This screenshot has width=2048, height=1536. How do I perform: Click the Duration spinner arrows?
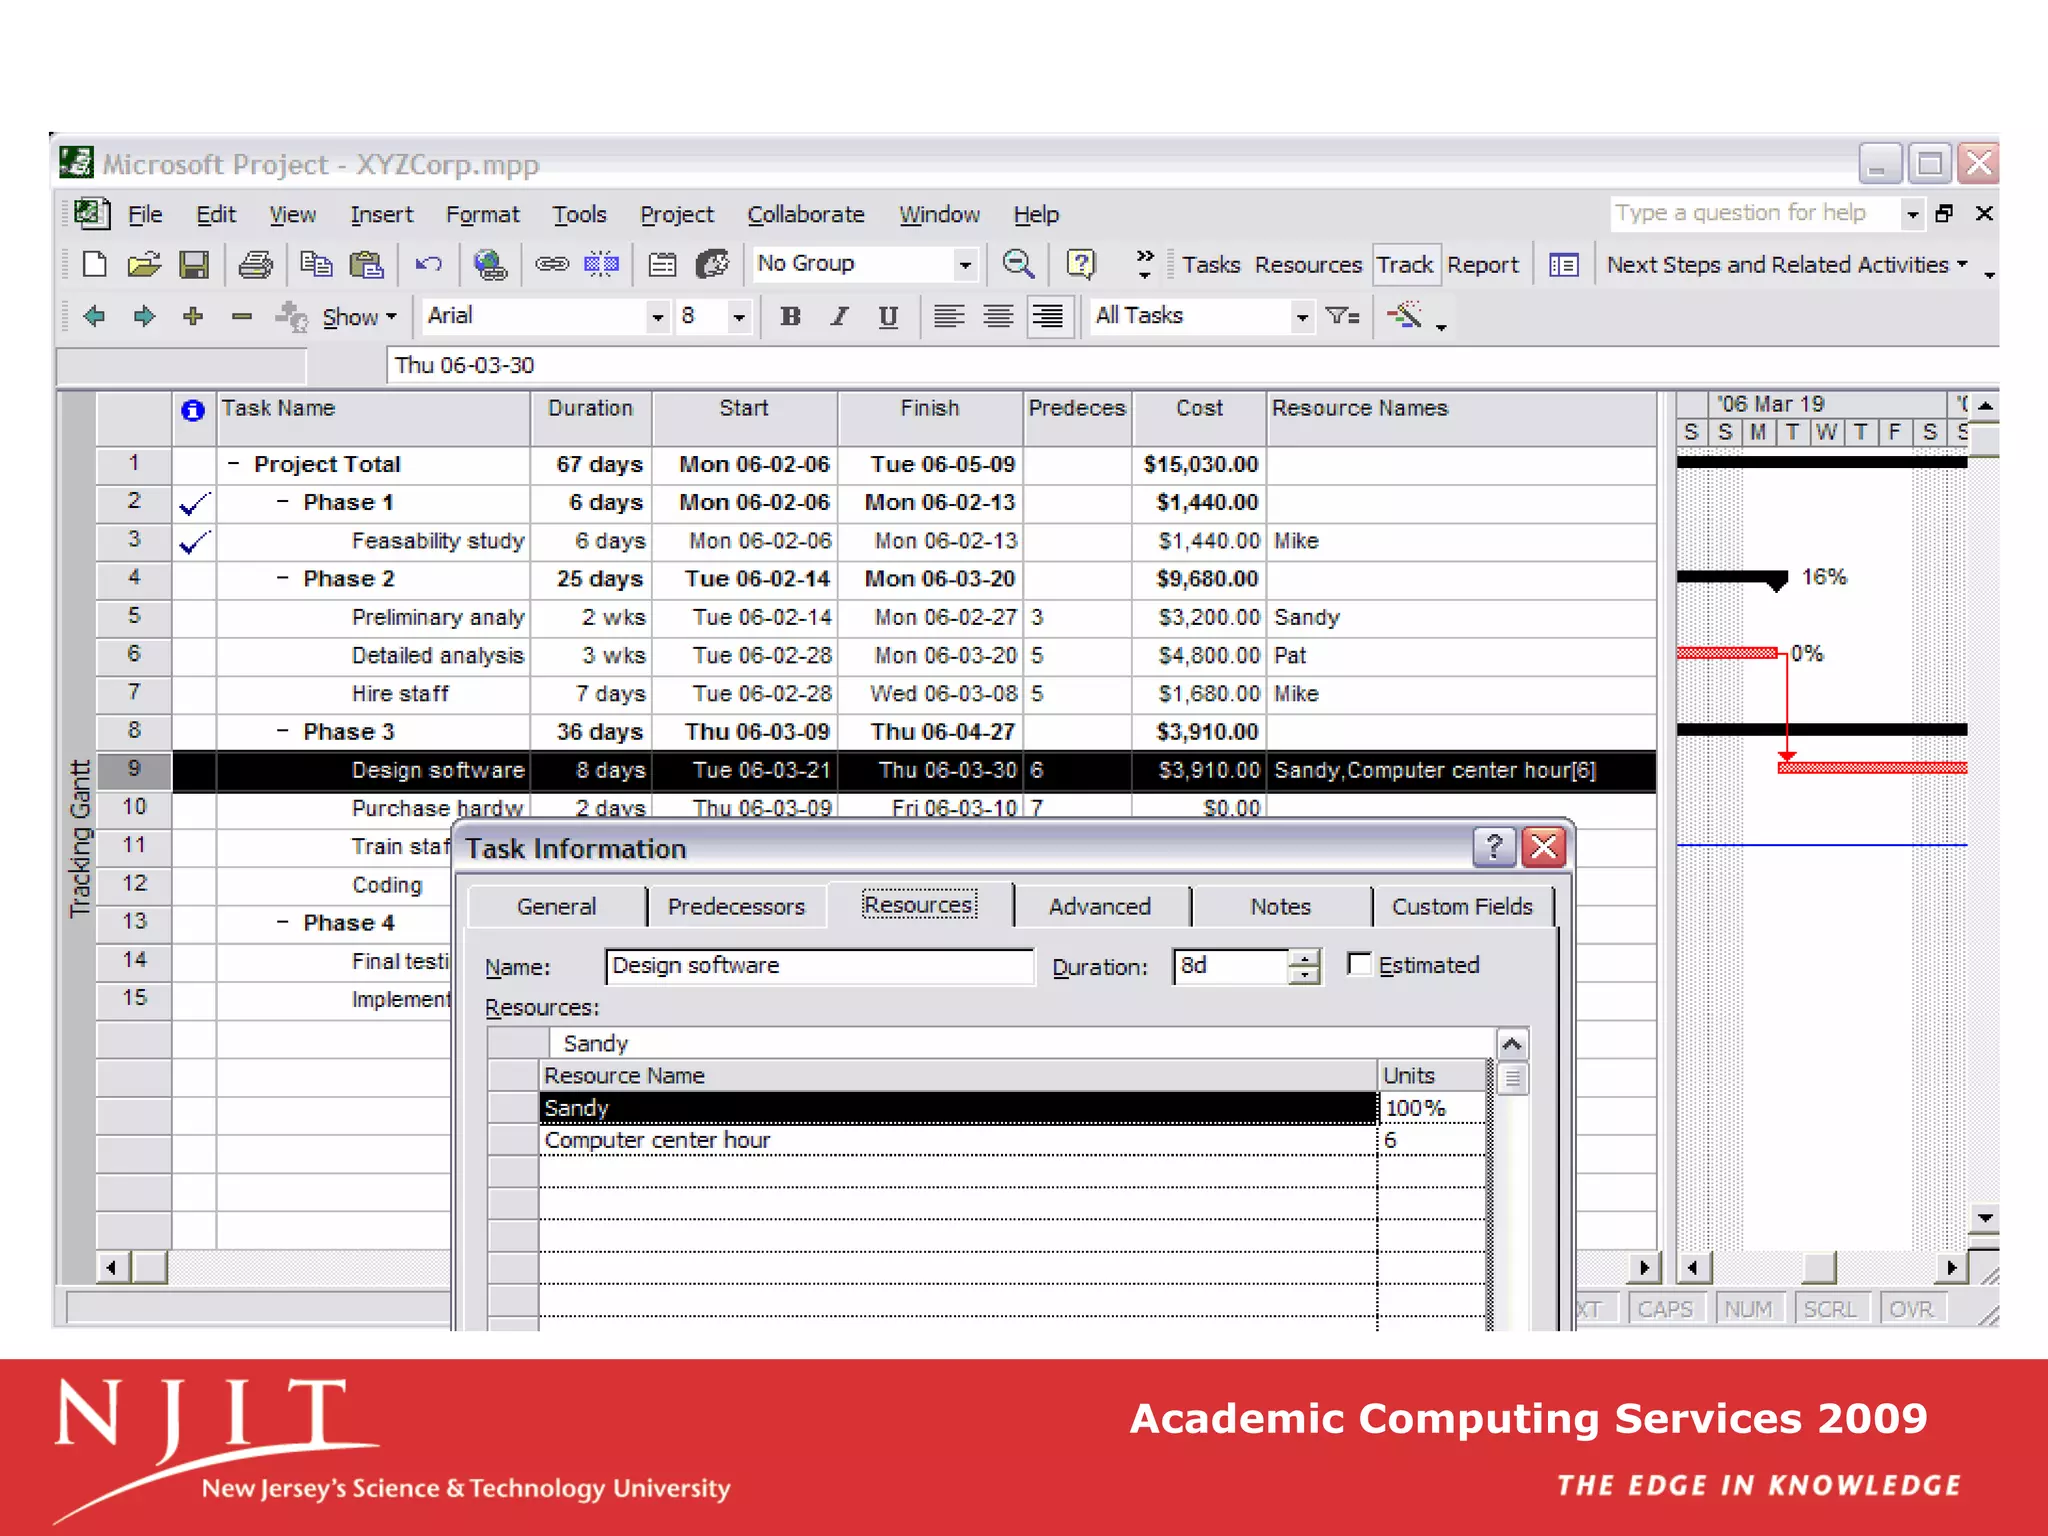coord(1304,966)
